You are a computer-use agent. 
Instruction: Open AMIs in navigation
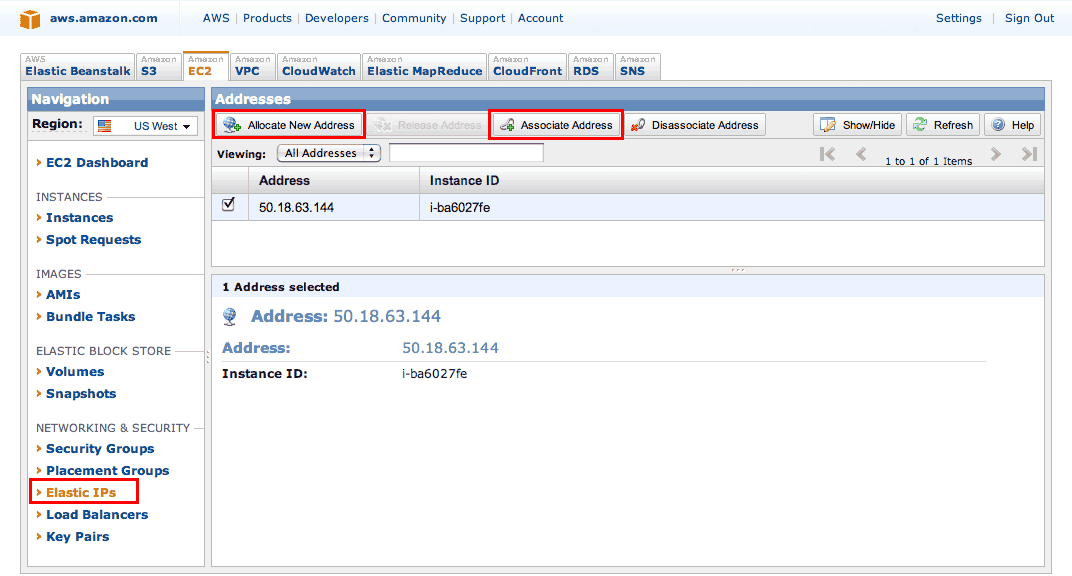coord(63,294)
